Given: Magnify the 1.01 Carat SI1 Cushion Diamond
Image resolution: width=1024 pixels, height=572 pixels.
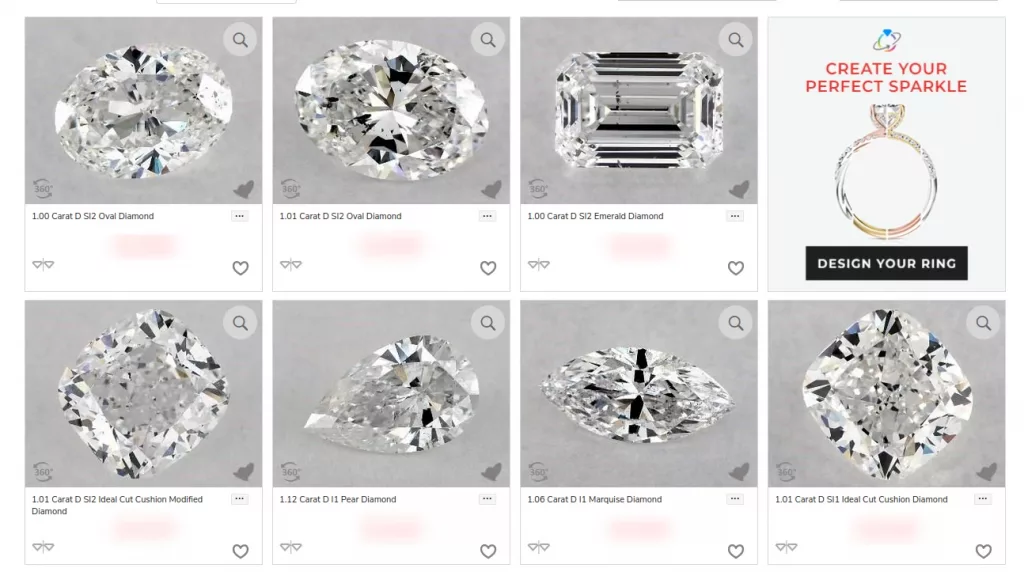Looking at the screenshot, I should pos(983,323).
